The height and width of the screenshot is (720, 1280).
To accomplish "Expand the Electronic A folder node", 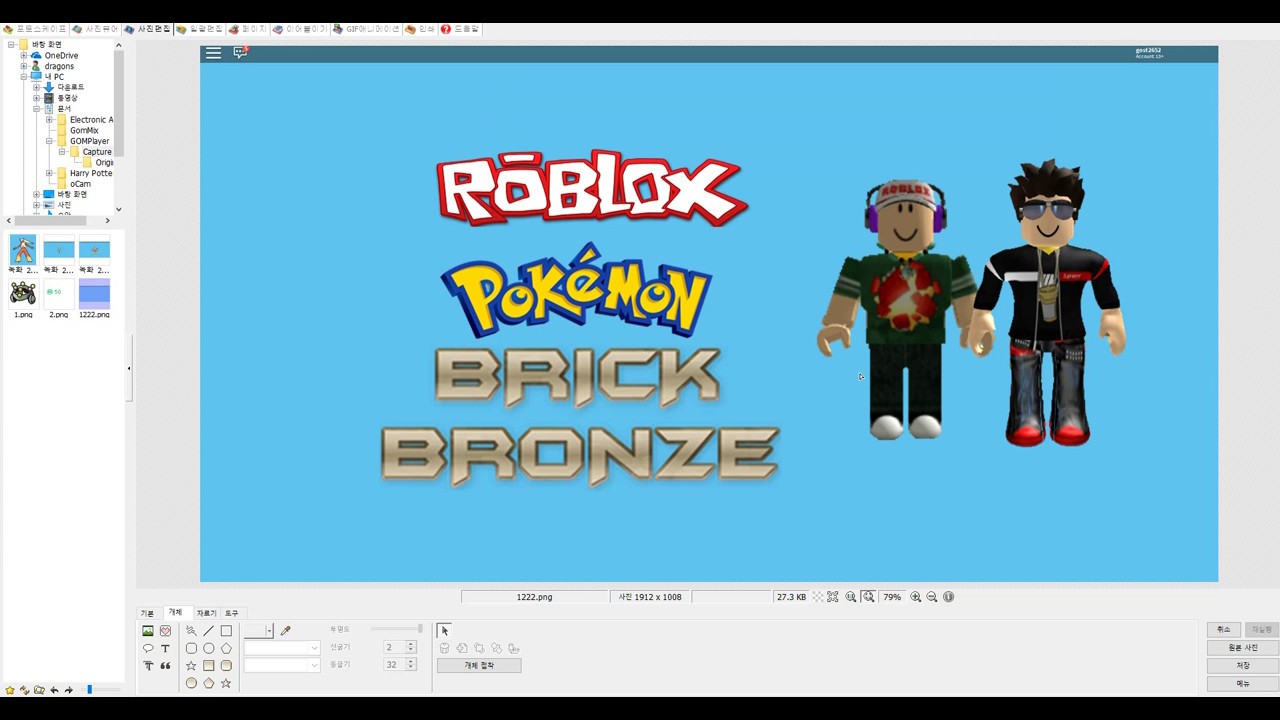I will coord(49,120).
